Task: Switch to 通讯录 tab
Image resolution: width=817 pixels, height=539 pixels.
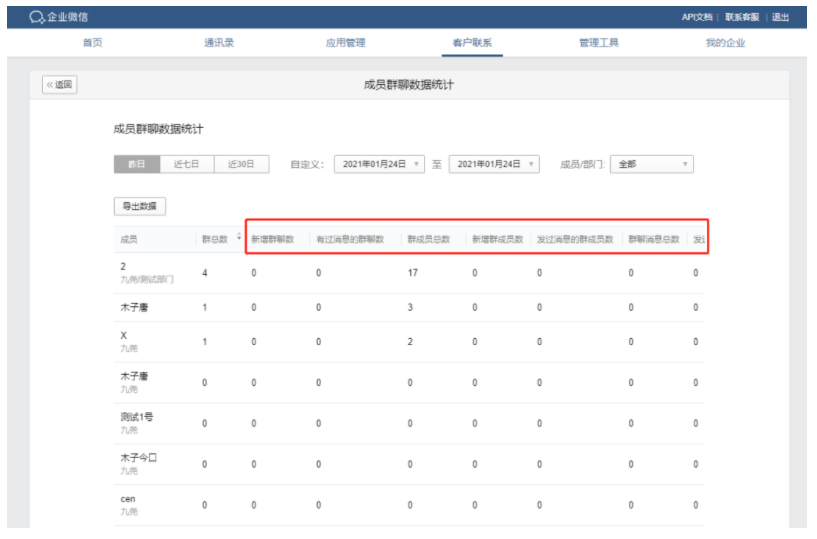Action: coord(219,43)
